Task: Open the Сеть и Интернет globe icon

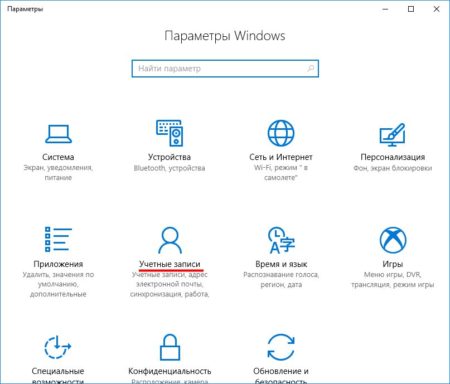Action: pyautogui.click(x=281, y=133)
